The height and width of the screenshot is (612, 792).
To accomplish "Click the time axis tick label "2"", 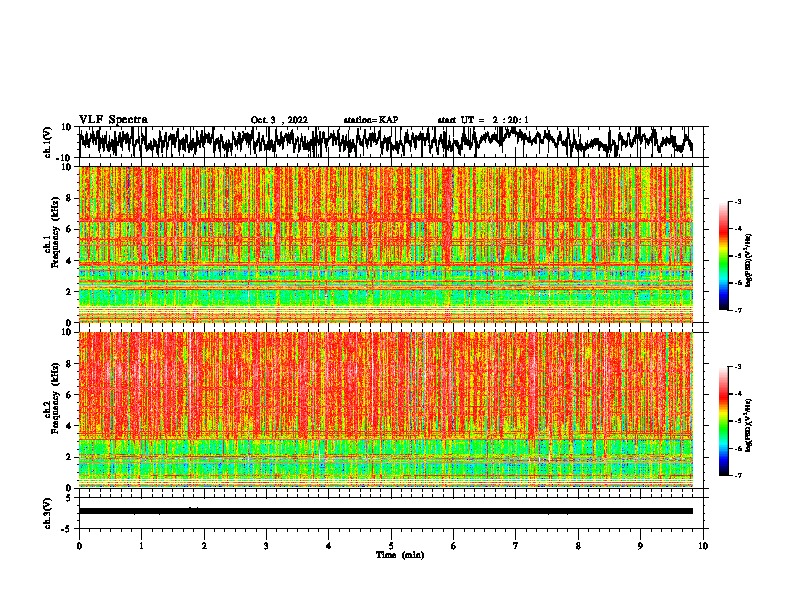I will pyautogui.click(x=204, y=546).
